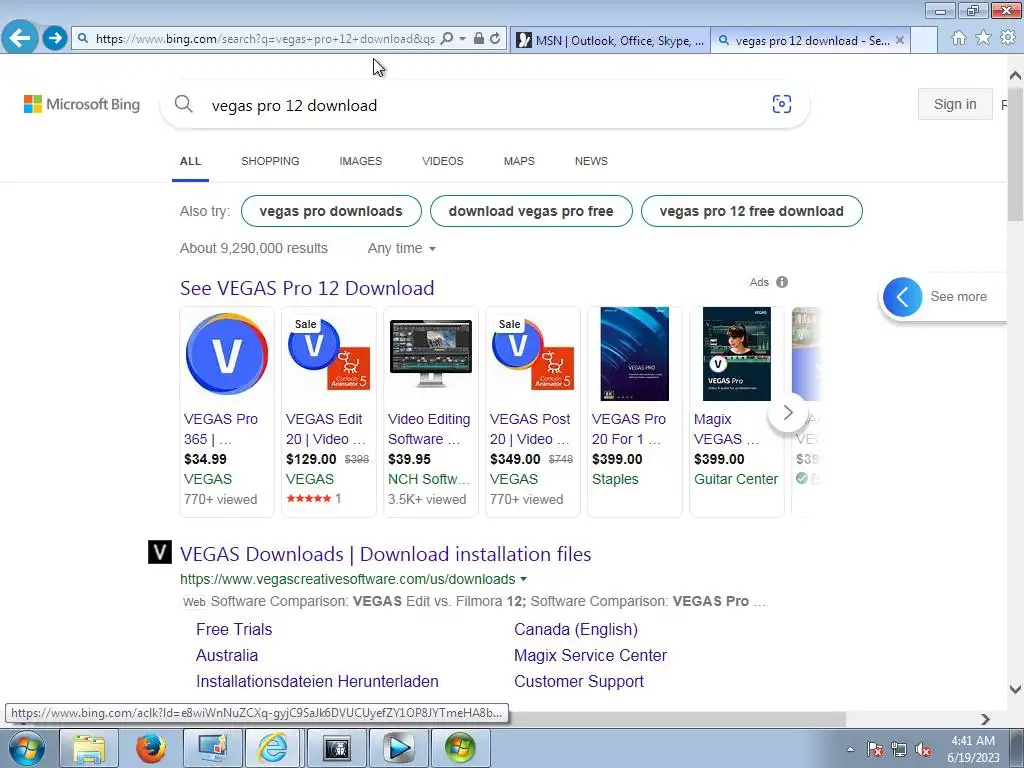1024x768 pixels.
Task: Open the Free Trials sitelink
Action: click(234, 630)
